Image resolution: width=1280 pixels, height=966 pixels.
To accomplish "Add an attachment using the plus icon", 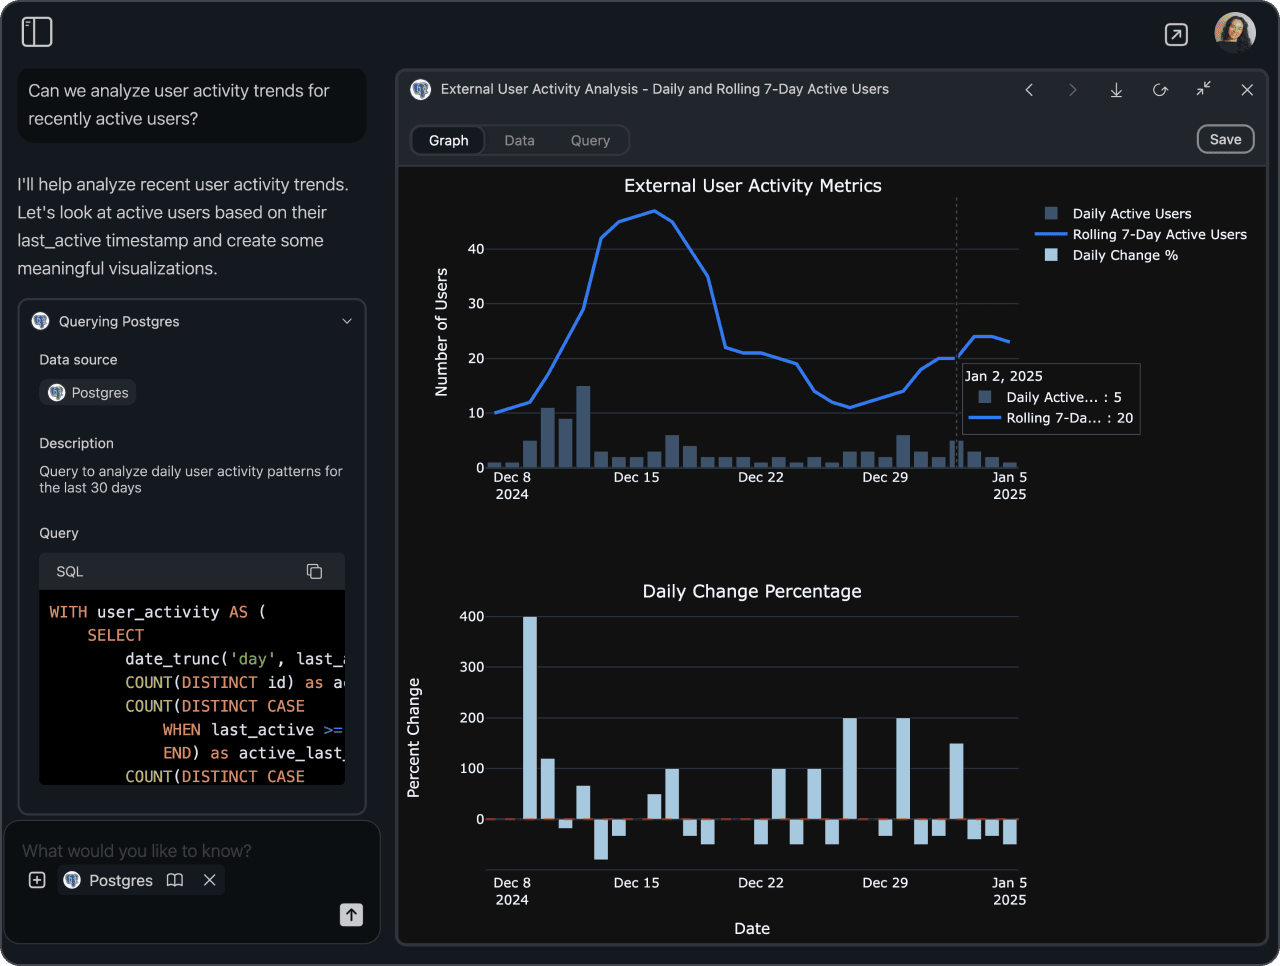I will click(36, 880).
